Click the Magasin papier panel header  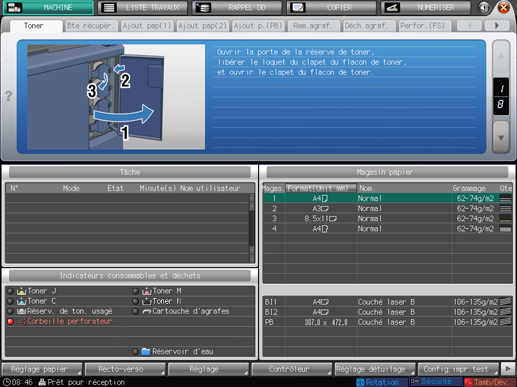click(387, 172)
